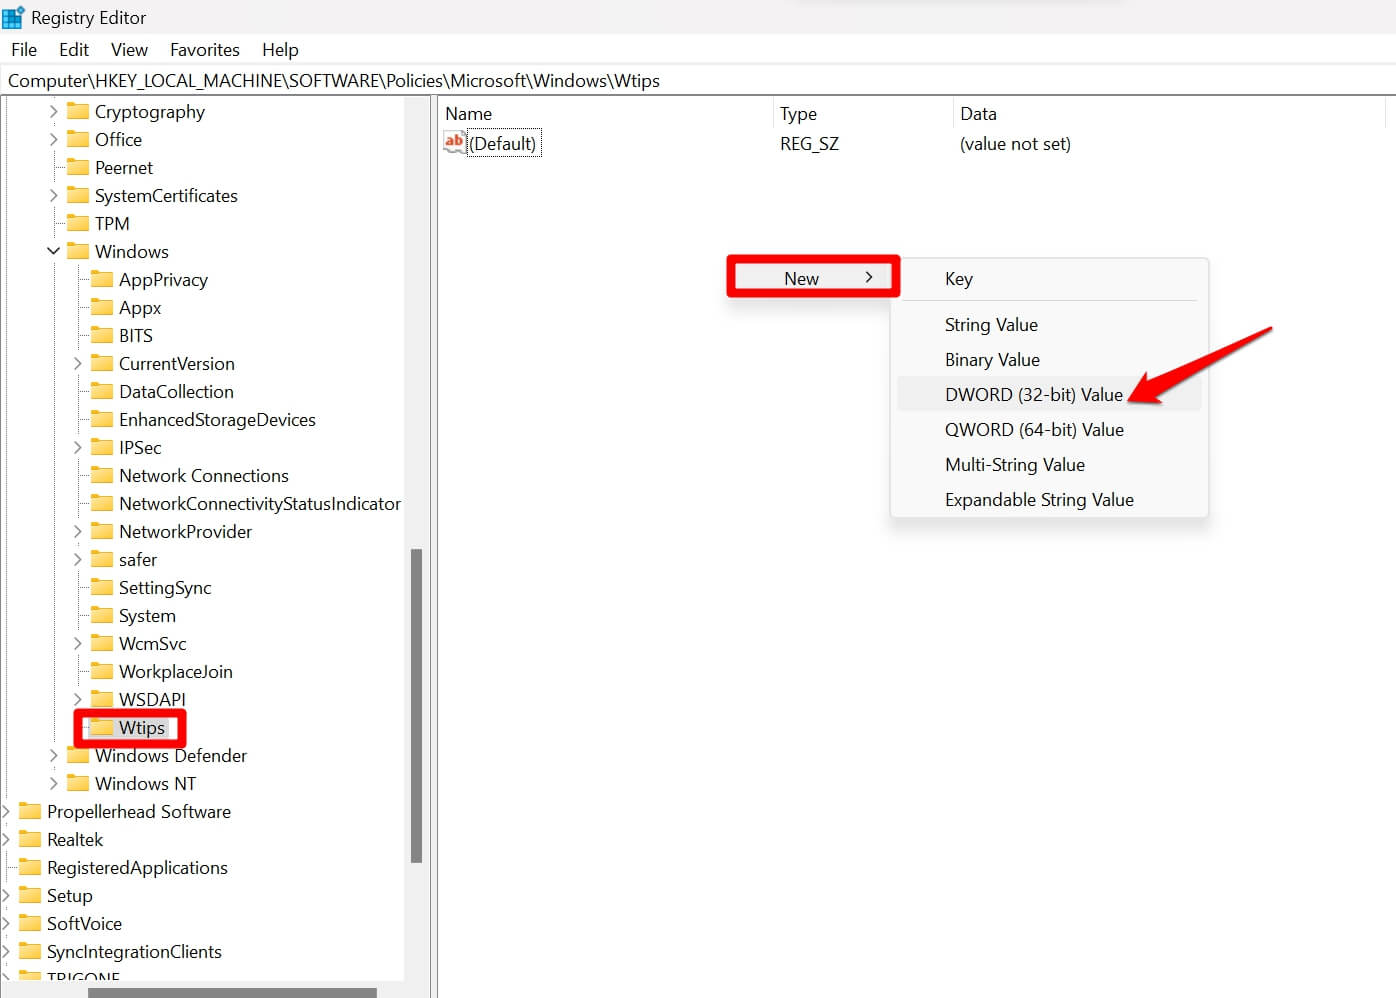Click the Name column header
This screenshot has width=1396, height=998.
click(469, 114)
